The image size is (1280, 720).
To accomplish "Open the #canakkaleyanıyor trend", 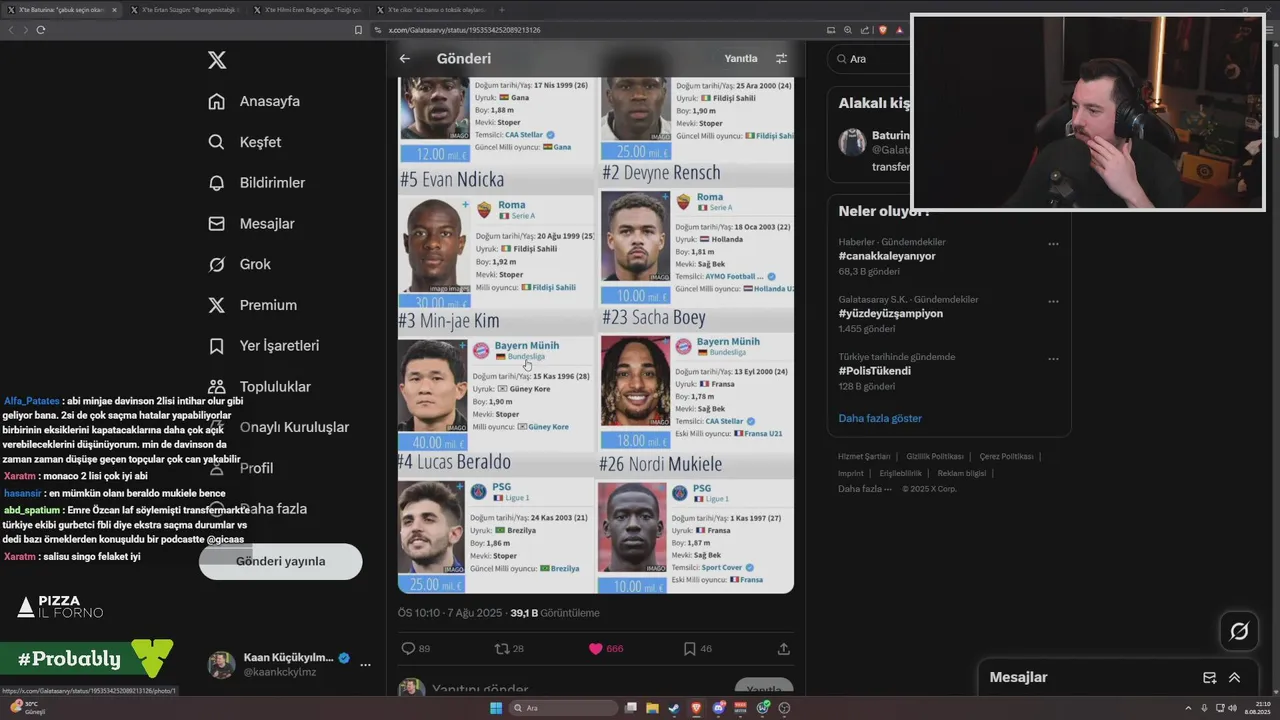I will pos(887,256).
